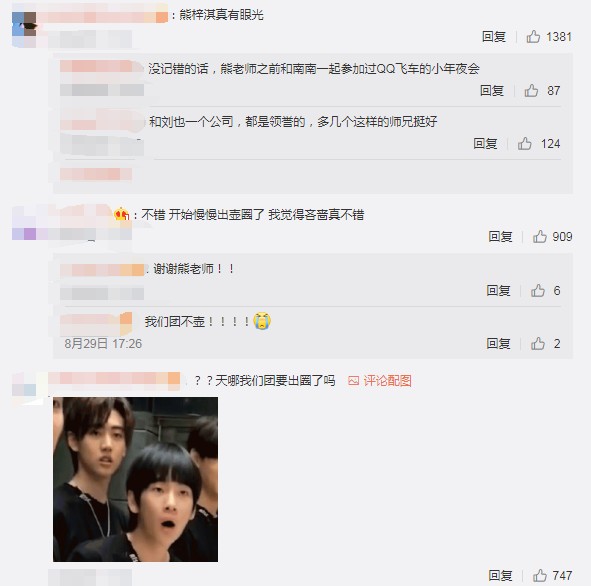
Task: Reply to the 我们团不壶 comment
Action: 498,344
